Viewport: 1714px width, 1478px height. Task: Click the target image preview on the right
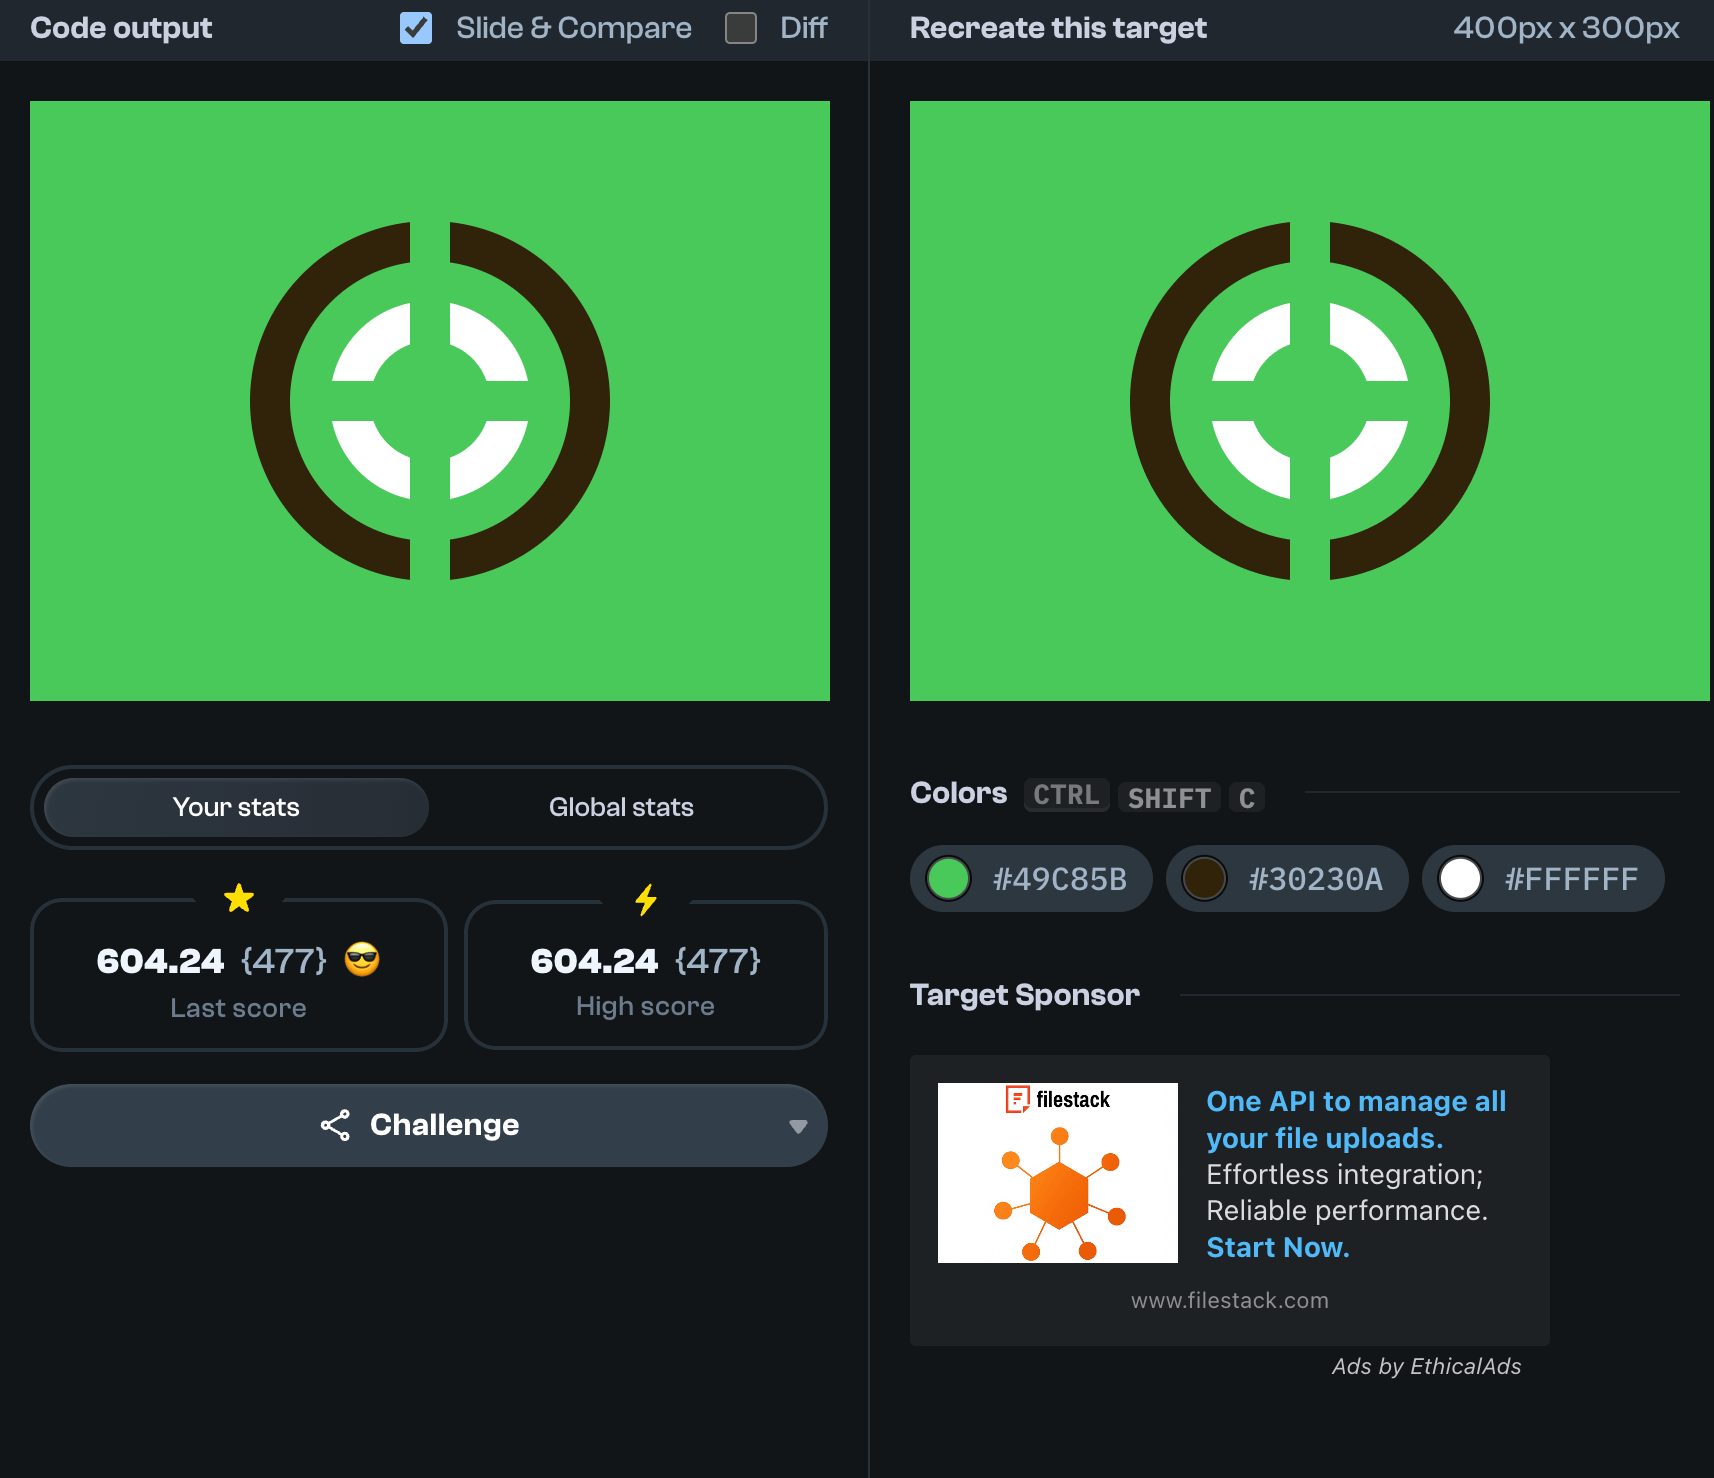coord(1309,401)
